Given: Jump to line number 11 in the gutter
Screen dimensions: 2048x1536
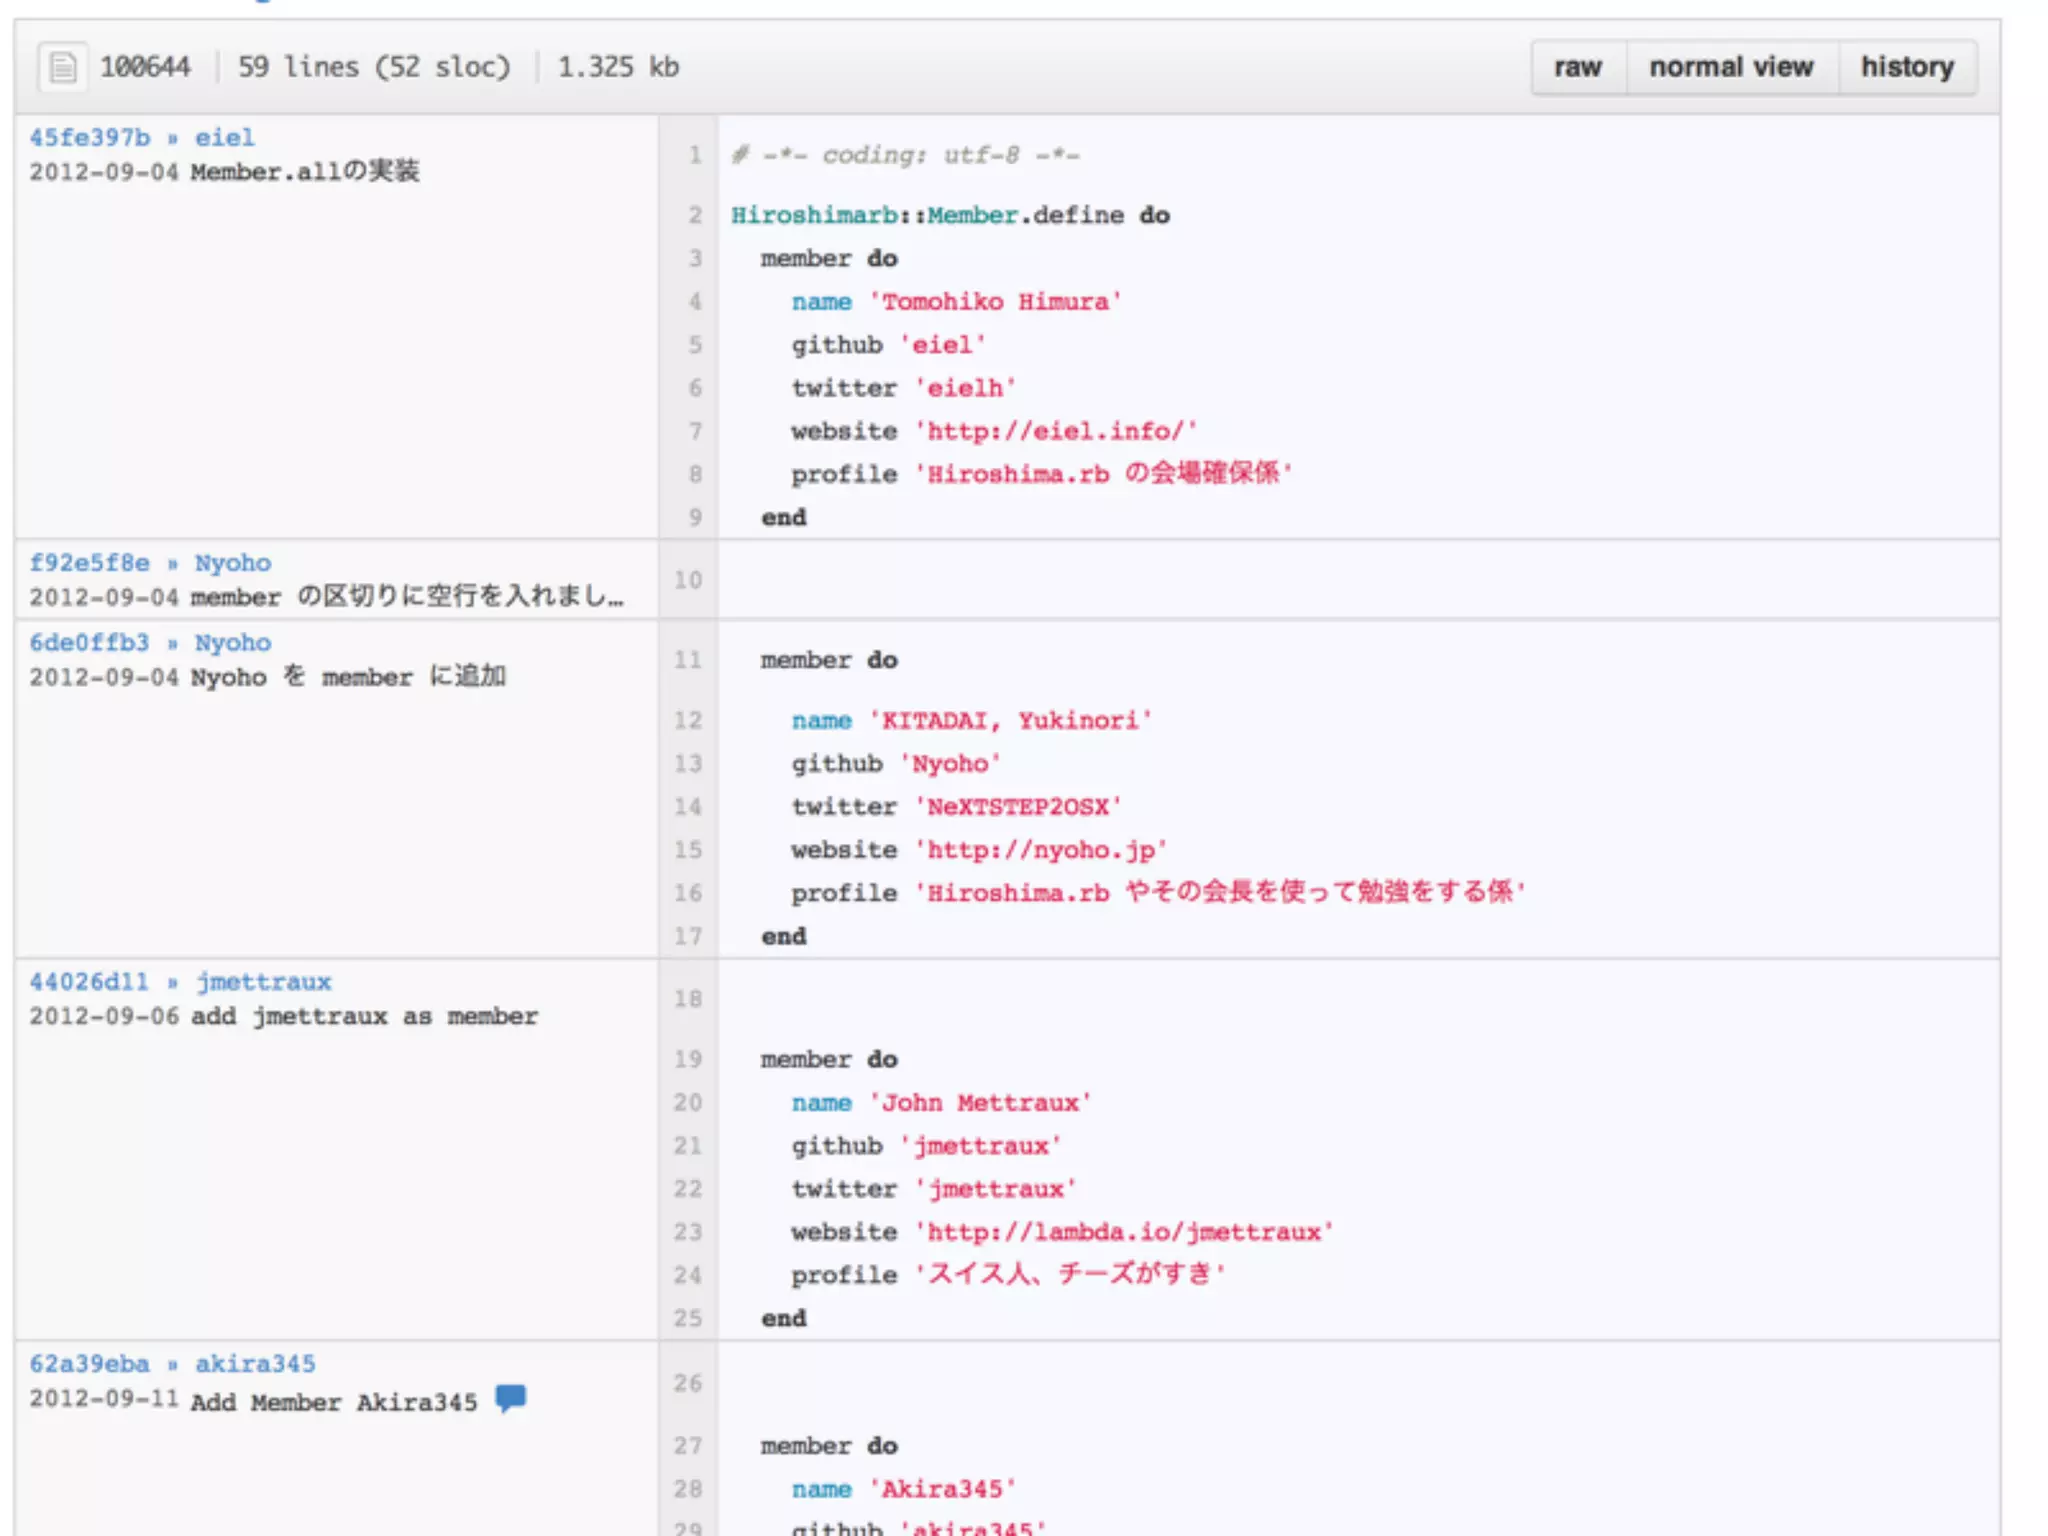Looking at the screenshot, I should [688, 660].
